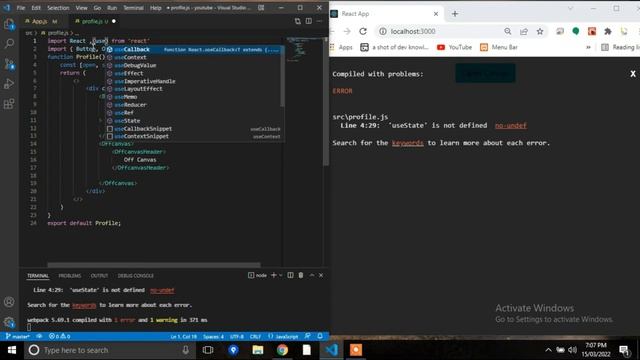Open the no-undef link in browser error
The width and height of the screenshot is (640, 360).
point(511,125)
